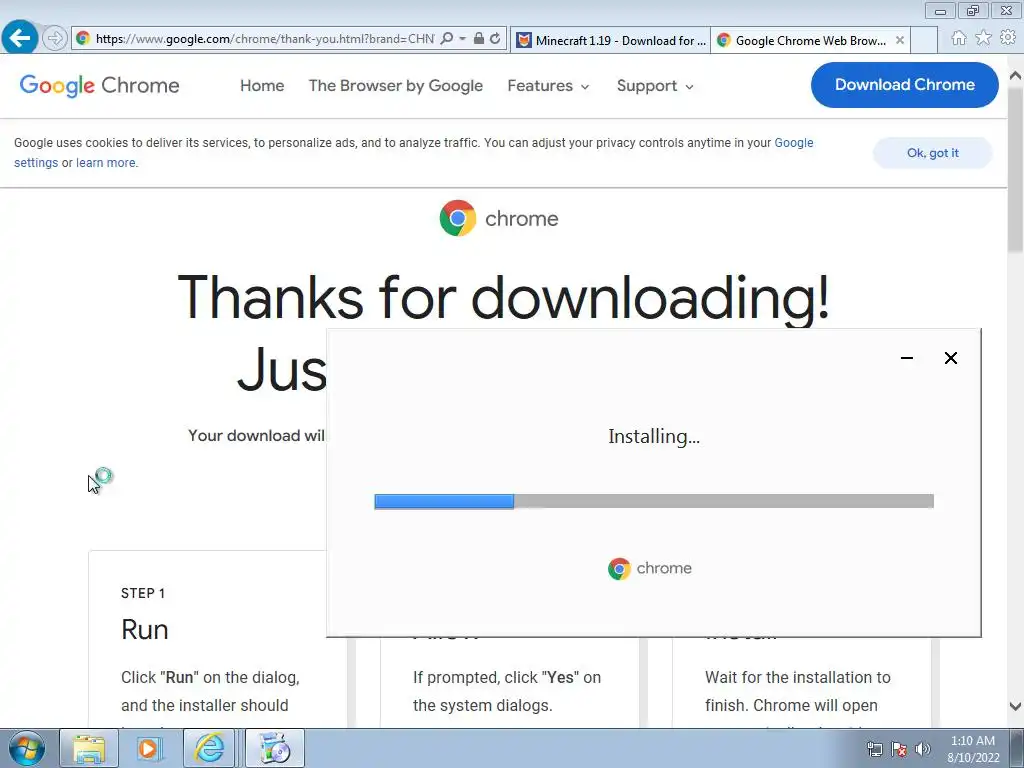Click the network icon in the system tray

(x=874, y=749)
